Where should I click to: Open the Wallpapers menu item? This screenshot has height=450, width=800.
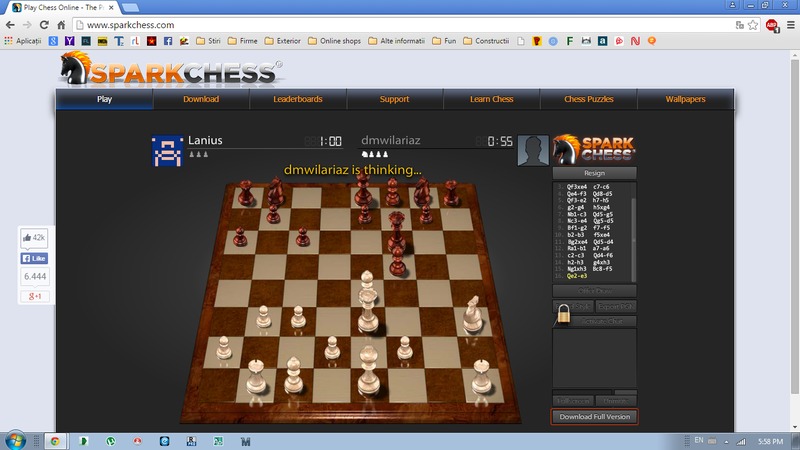(x=685, y=99)
